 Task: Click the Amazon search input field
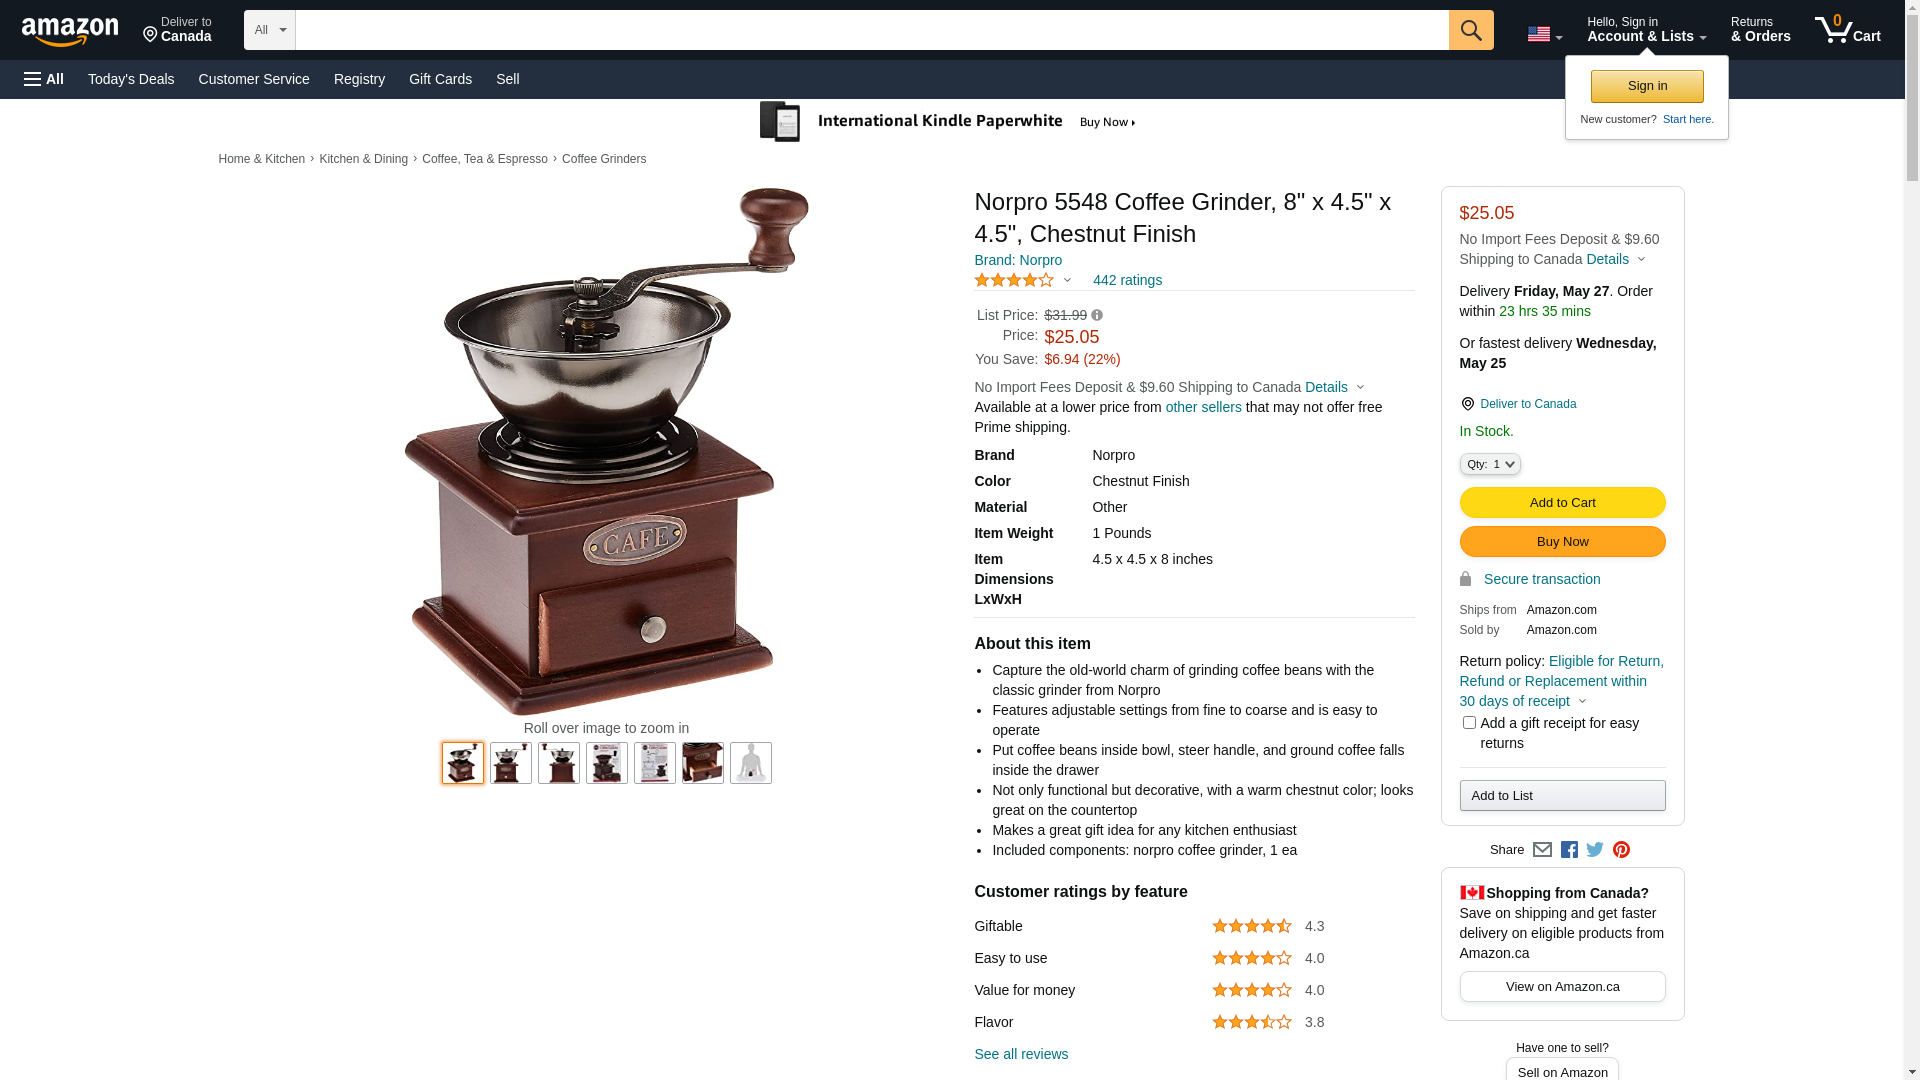click(x=872, y=30)
